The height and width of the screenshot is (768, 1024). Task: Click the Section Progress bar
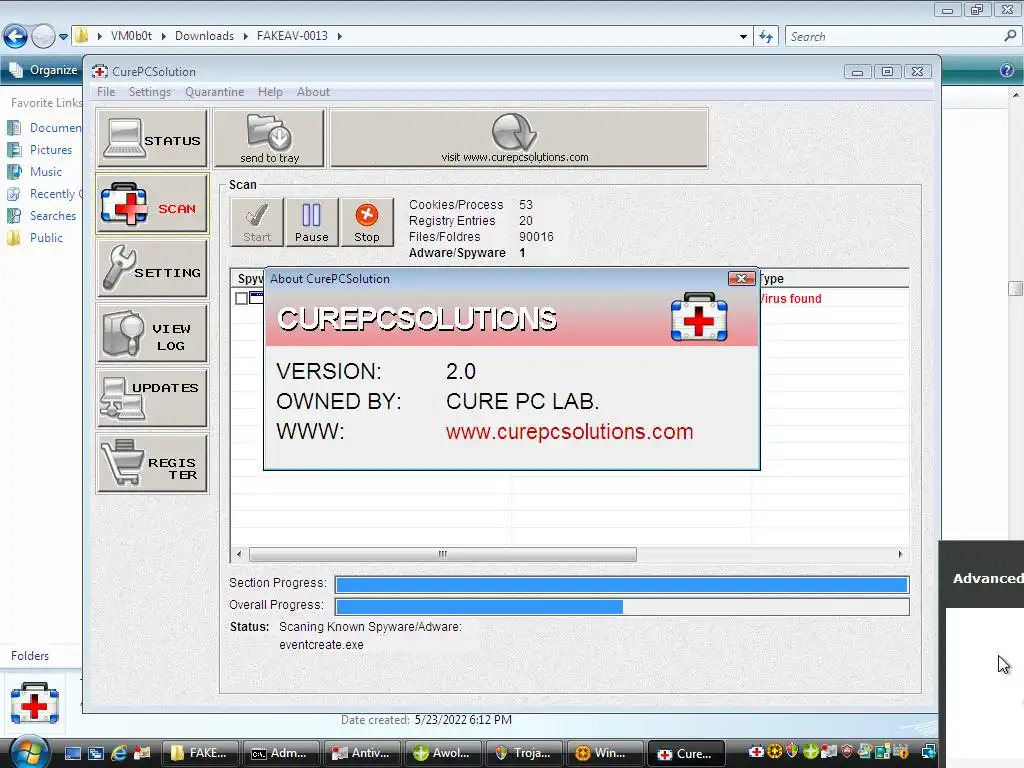(x=622, y=584)
